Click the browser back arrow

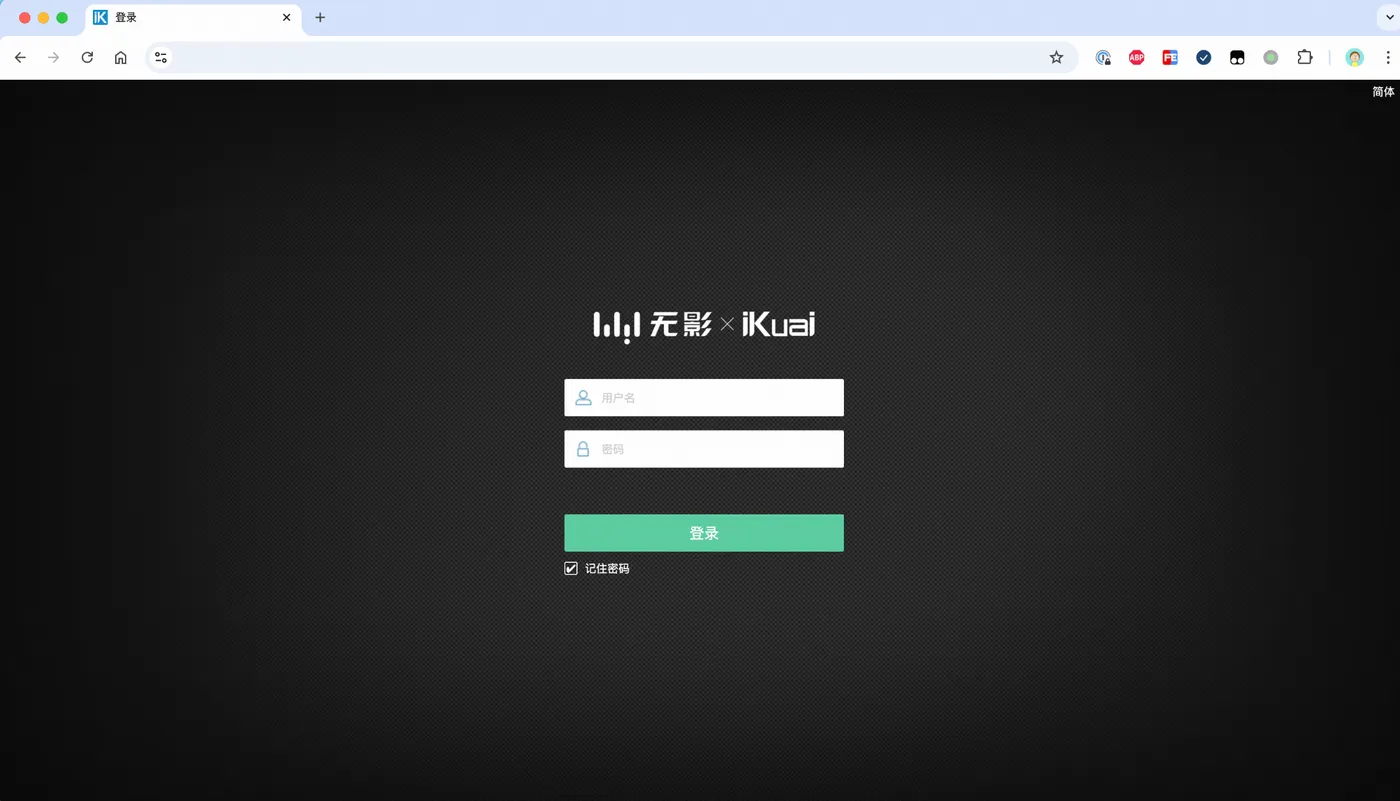(20, 58)
